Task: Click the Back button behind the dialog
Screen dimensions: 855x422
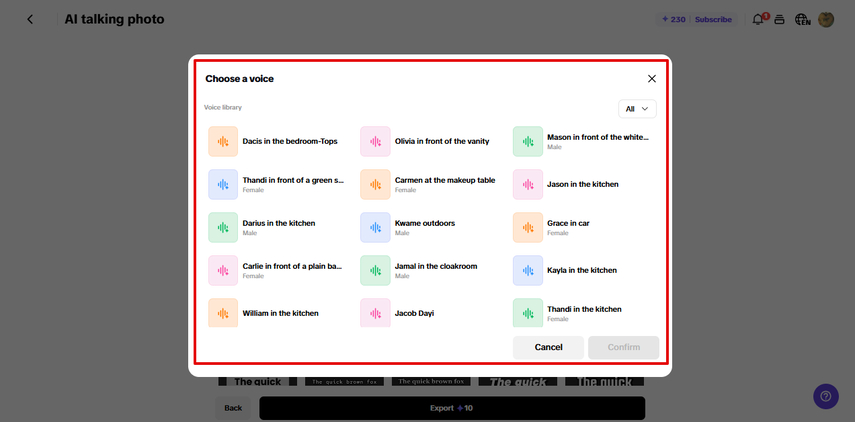Action: 233,408
